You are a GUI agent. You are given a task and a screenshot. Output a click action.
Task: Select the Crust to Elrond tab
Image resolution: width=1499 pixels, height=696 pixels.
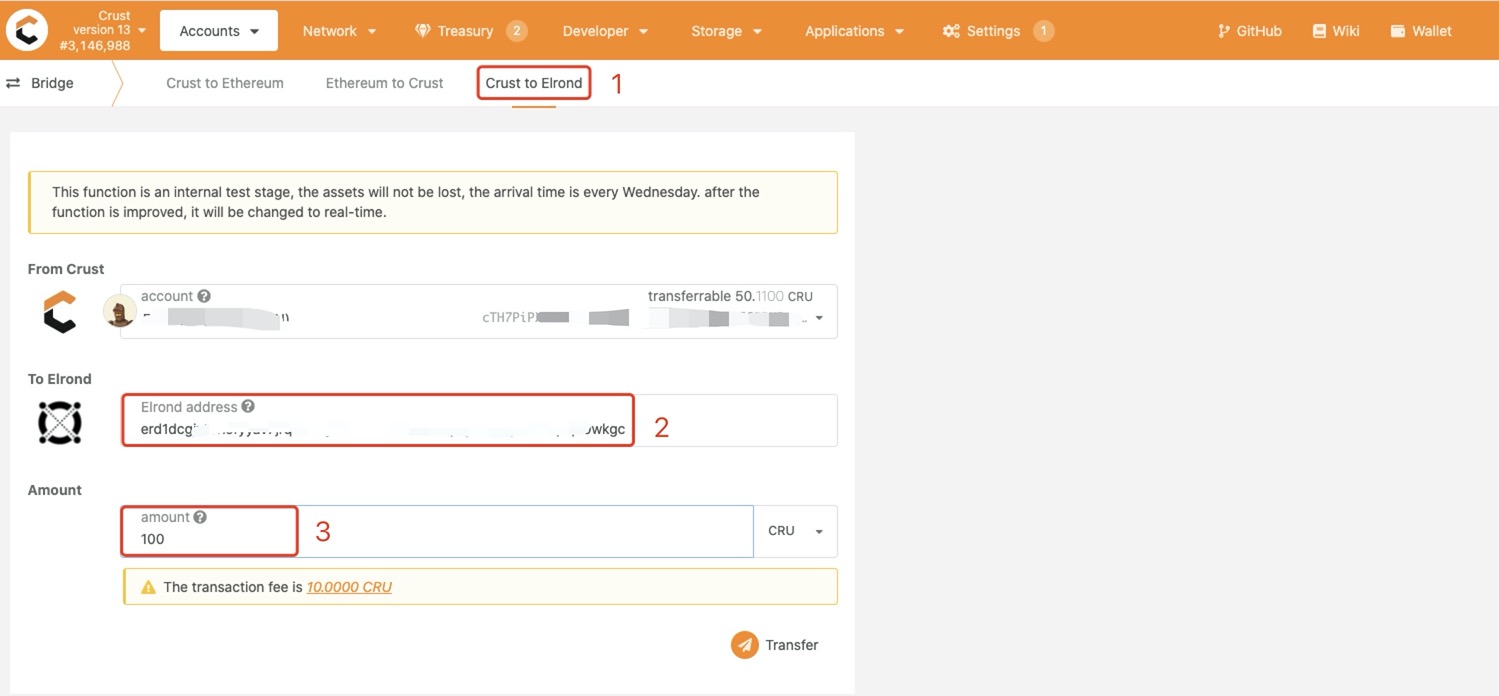click(x=534, y=83)
